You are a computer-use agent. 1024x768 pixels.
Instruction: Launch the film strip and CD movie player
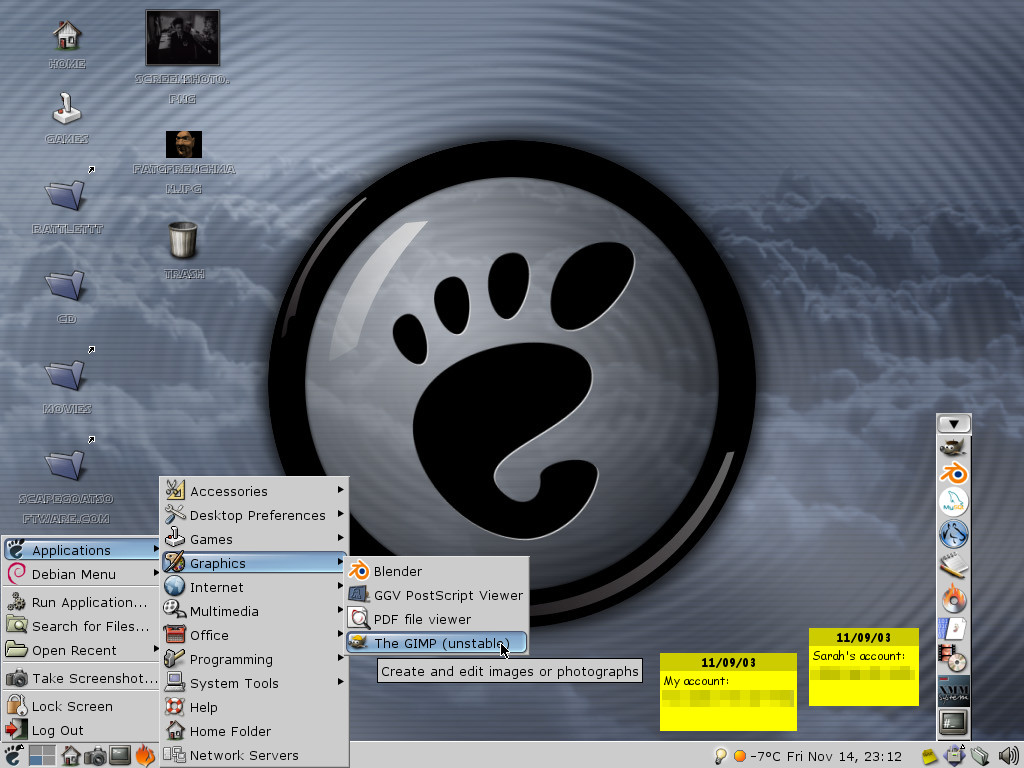(953, 658)
